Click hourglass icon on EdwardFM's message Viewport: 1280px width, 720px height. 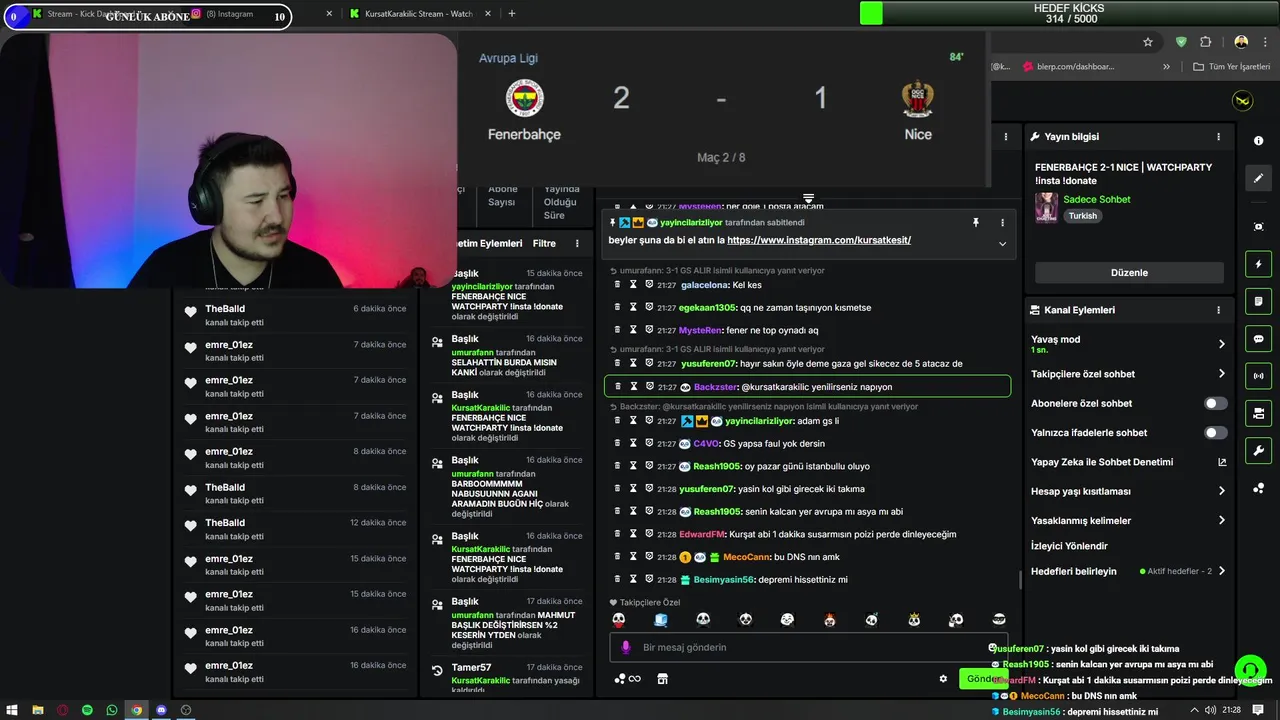(x=633, y=534)
